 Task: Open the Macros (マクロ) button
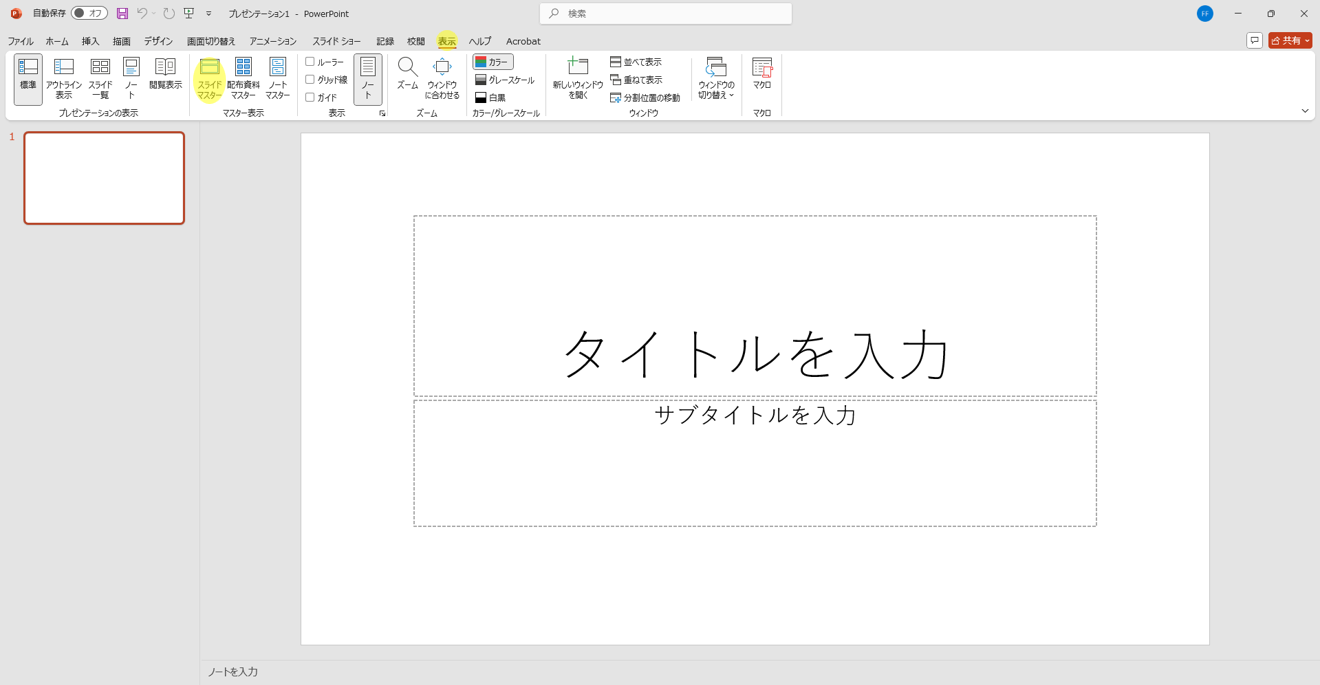tap(762, 74)
